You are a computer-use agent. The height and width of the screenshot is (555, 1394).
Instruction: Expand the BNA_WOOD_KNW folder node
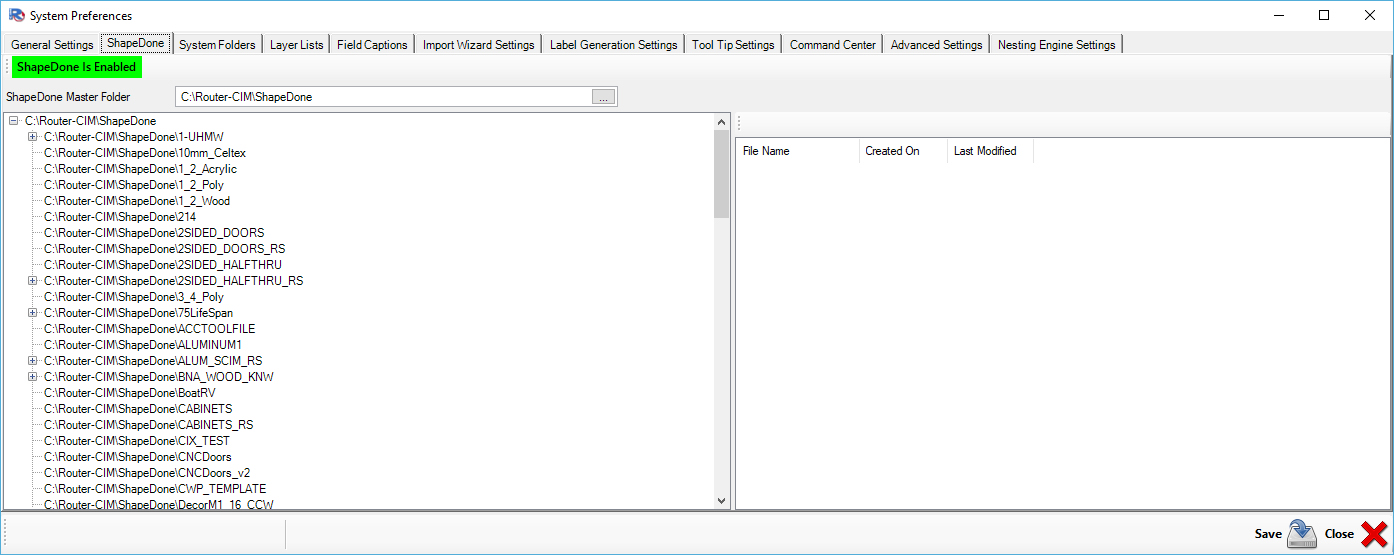point(33,377)
